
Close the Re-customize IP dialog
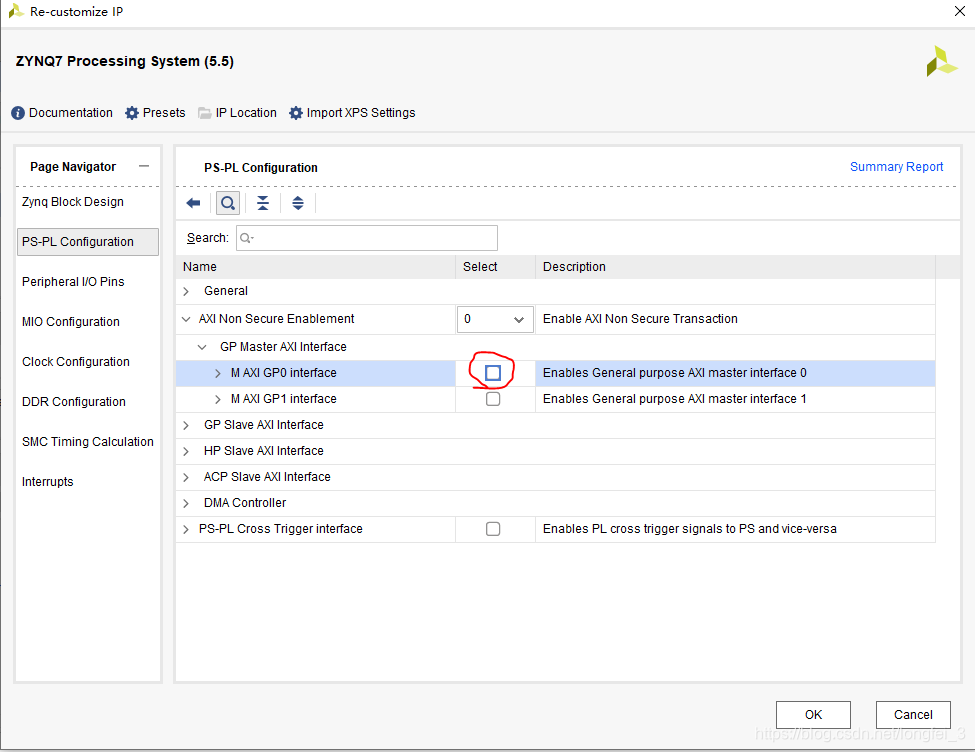coord(959,11)
